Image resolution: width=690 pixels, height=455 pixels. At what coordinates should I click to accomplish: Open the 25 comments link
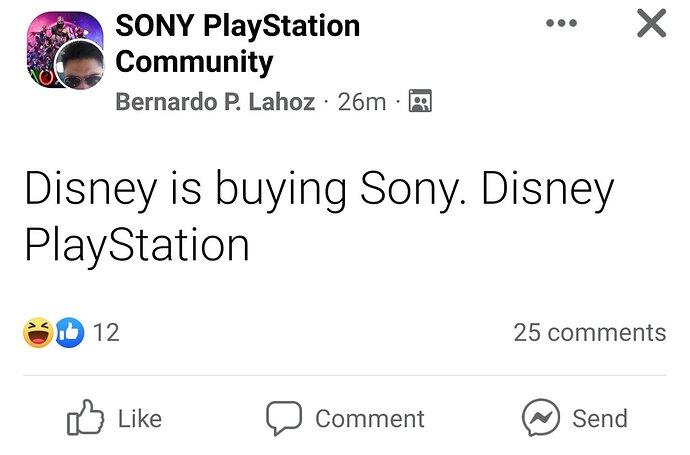pyautogui.click(x=589, y=332)
